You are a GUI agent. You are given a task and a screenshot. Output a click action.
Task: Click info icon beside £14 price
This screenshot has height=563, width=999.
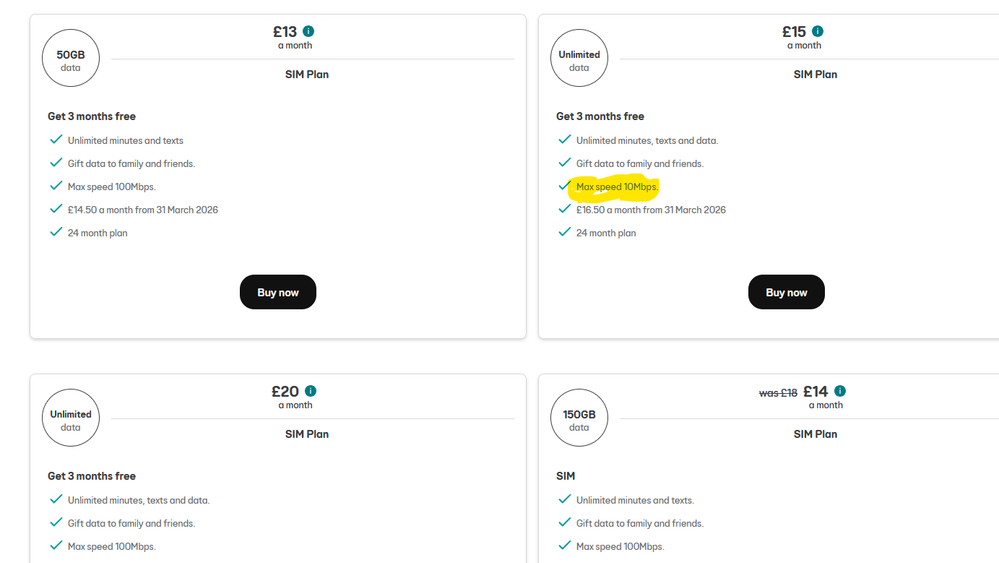(840, 391)
